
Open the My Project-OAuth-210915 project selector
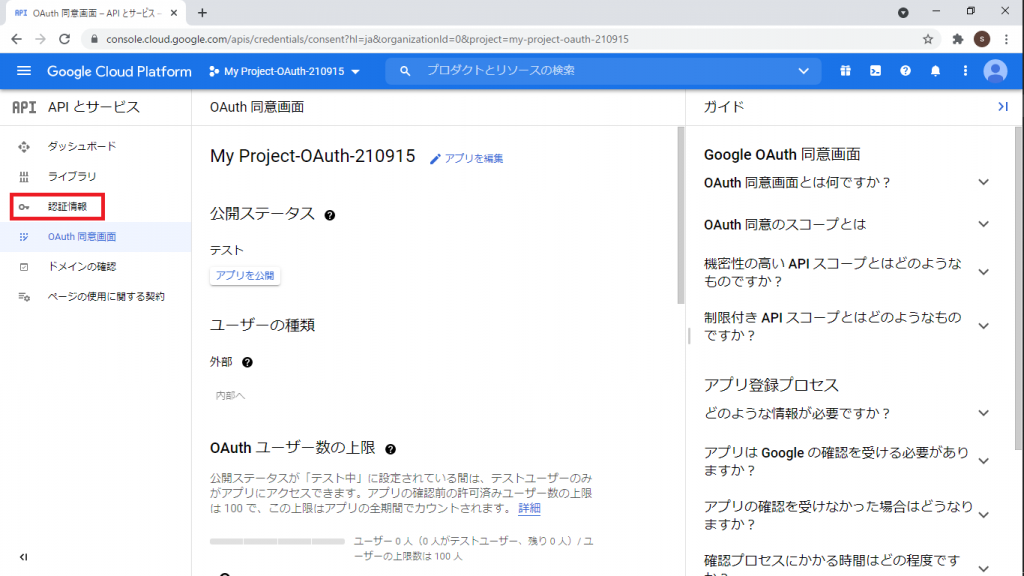pyautogui.click(x=283, y=71)
